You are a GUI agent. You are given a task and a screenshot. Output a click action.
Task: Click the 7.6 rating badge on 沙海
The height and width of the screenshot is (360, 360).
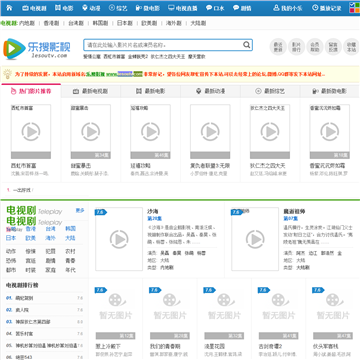(x=101, y=212)
